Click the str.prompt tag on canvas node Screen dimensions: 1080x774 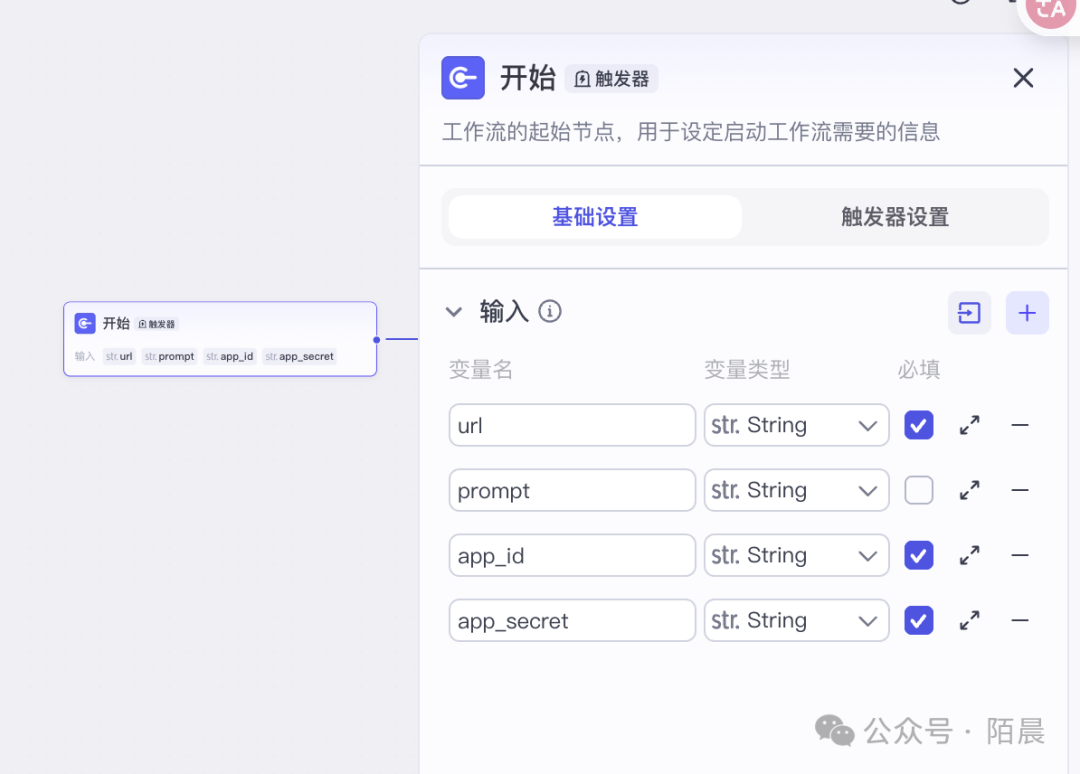click(x=169, y=356)
